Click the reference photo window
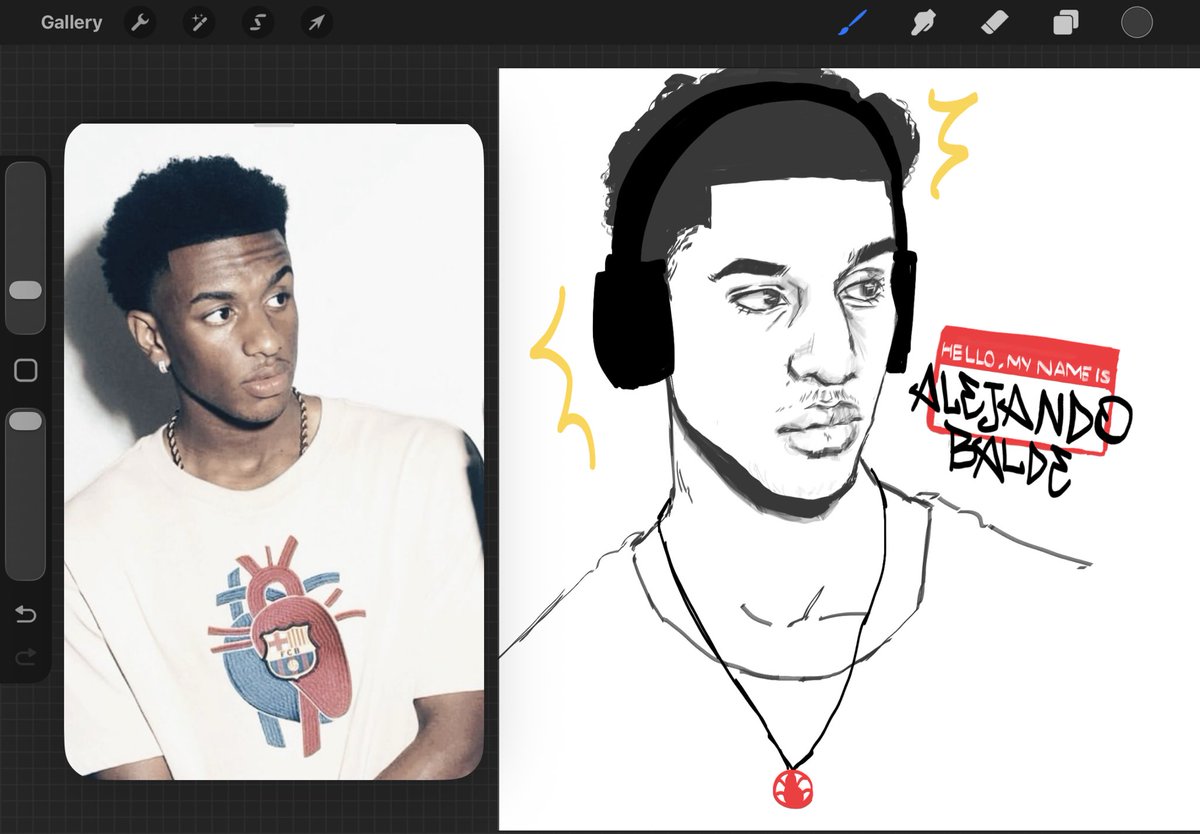 coord(274,452)
